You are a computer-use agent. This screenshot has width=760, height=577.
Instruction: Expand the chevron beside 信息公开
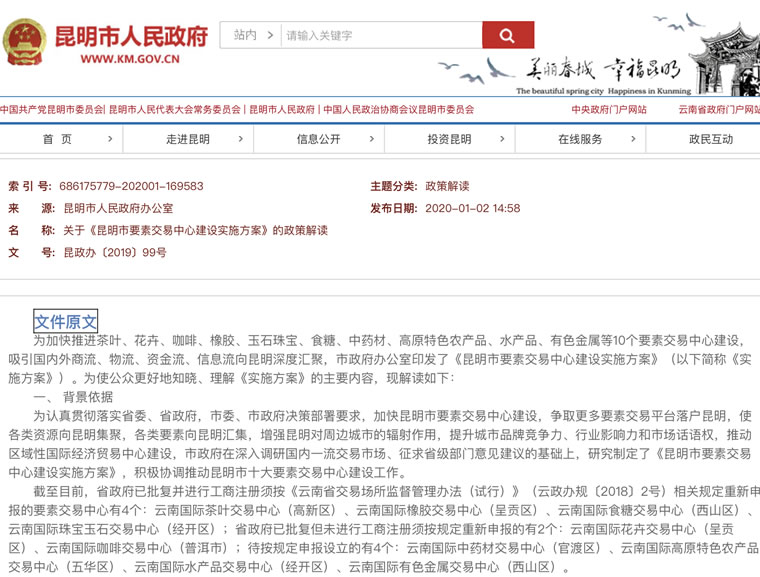tap(372, 139)
